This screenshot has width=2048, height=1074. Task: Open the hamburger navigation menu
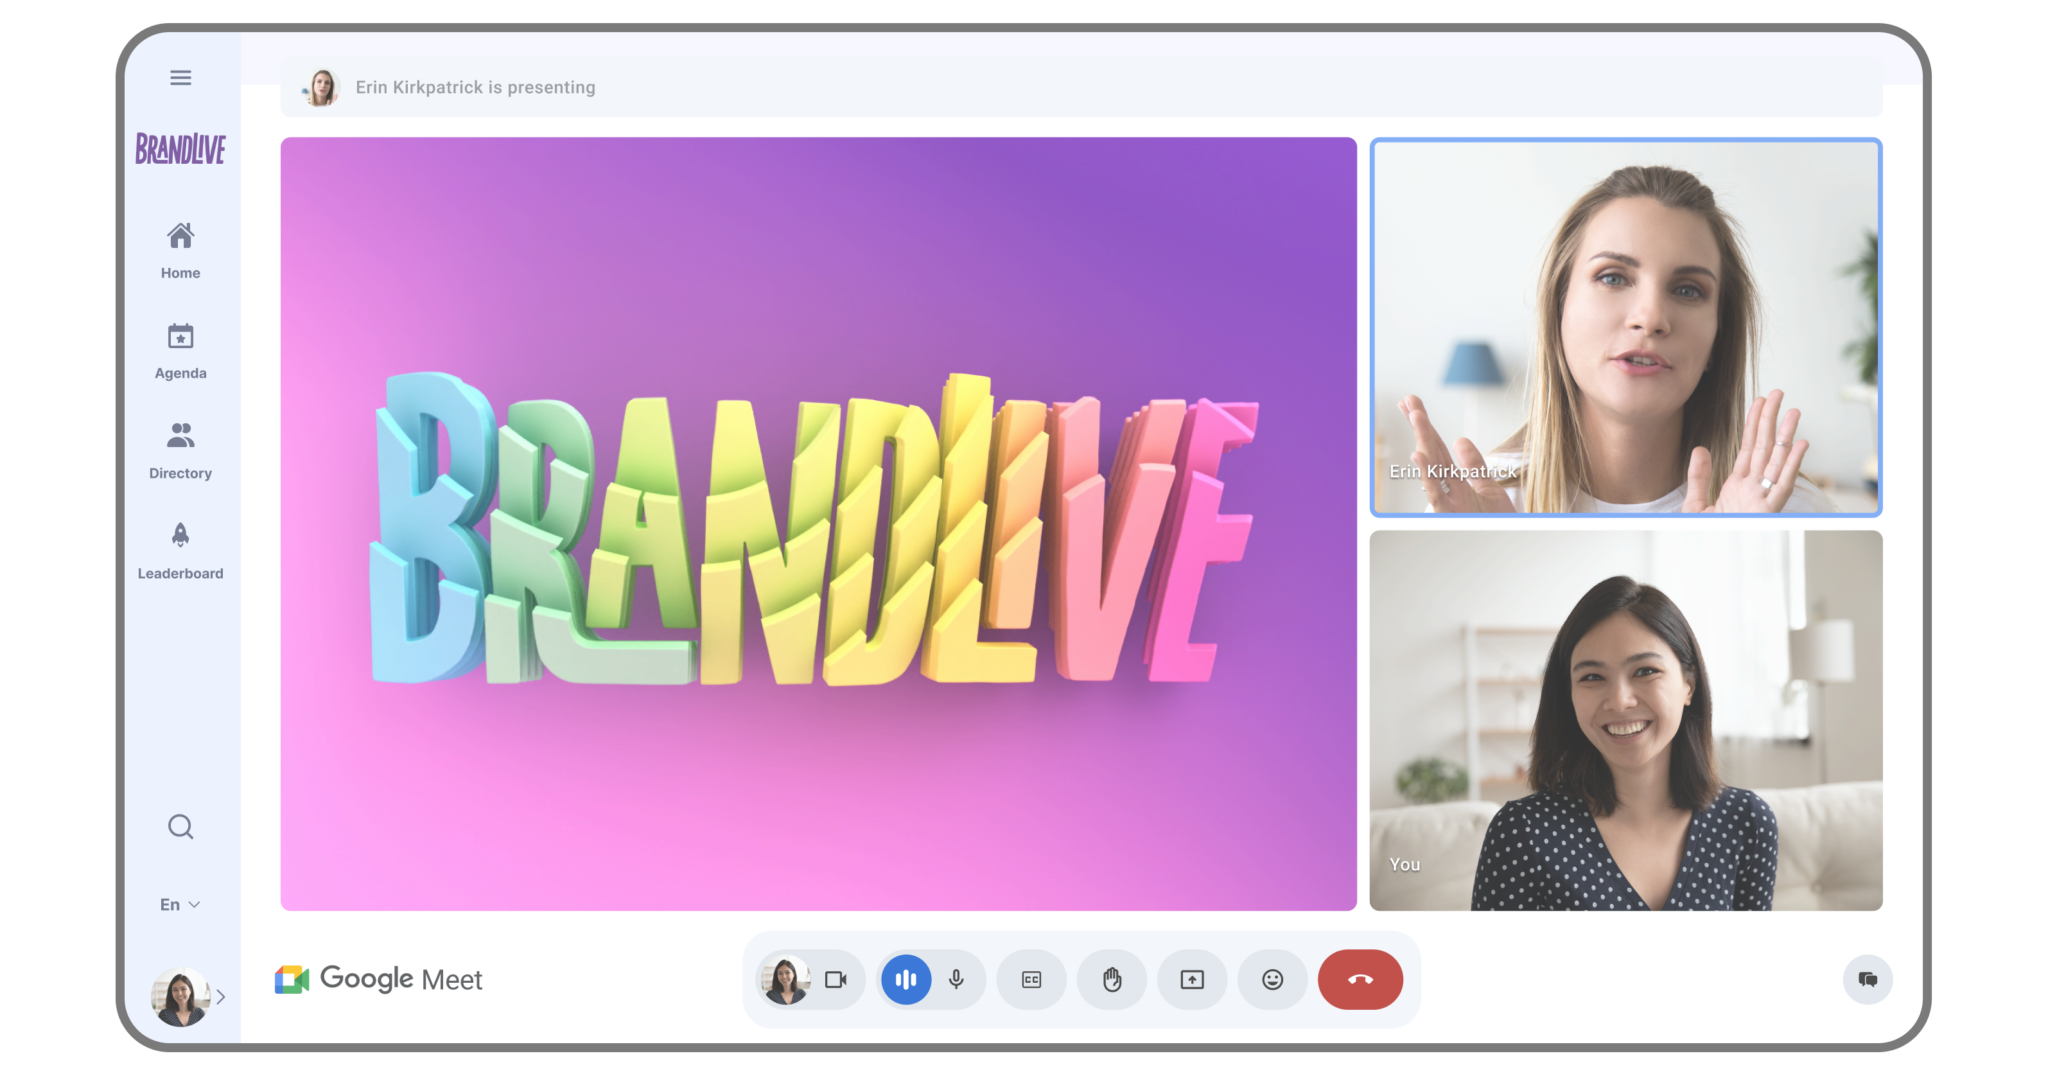180,77
